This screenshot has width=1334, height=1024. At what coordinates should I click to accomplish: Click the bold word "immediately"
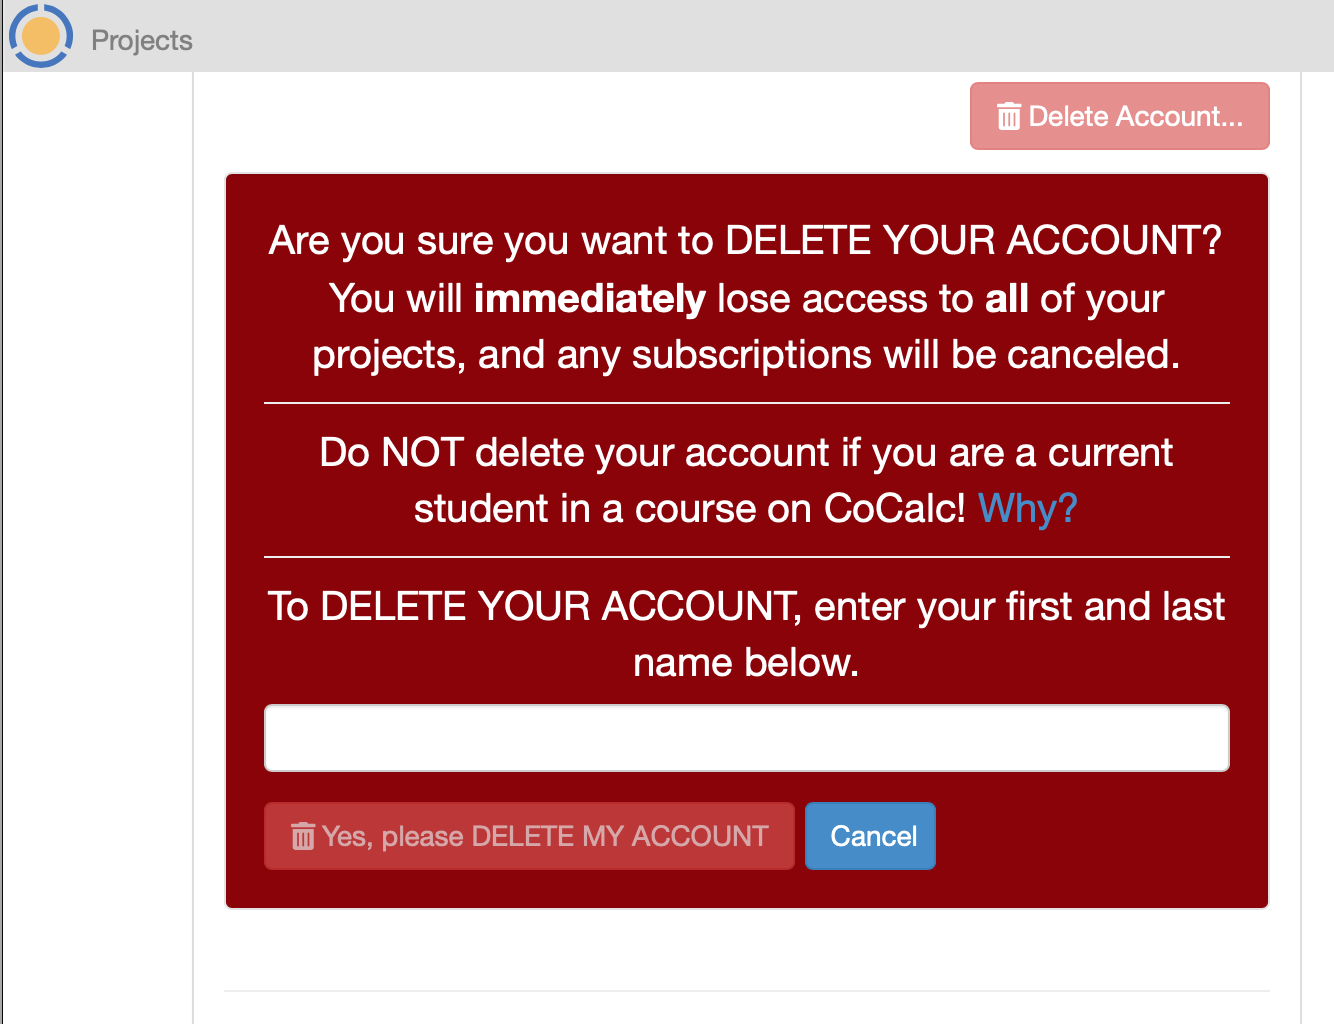[x=590, y=298]
